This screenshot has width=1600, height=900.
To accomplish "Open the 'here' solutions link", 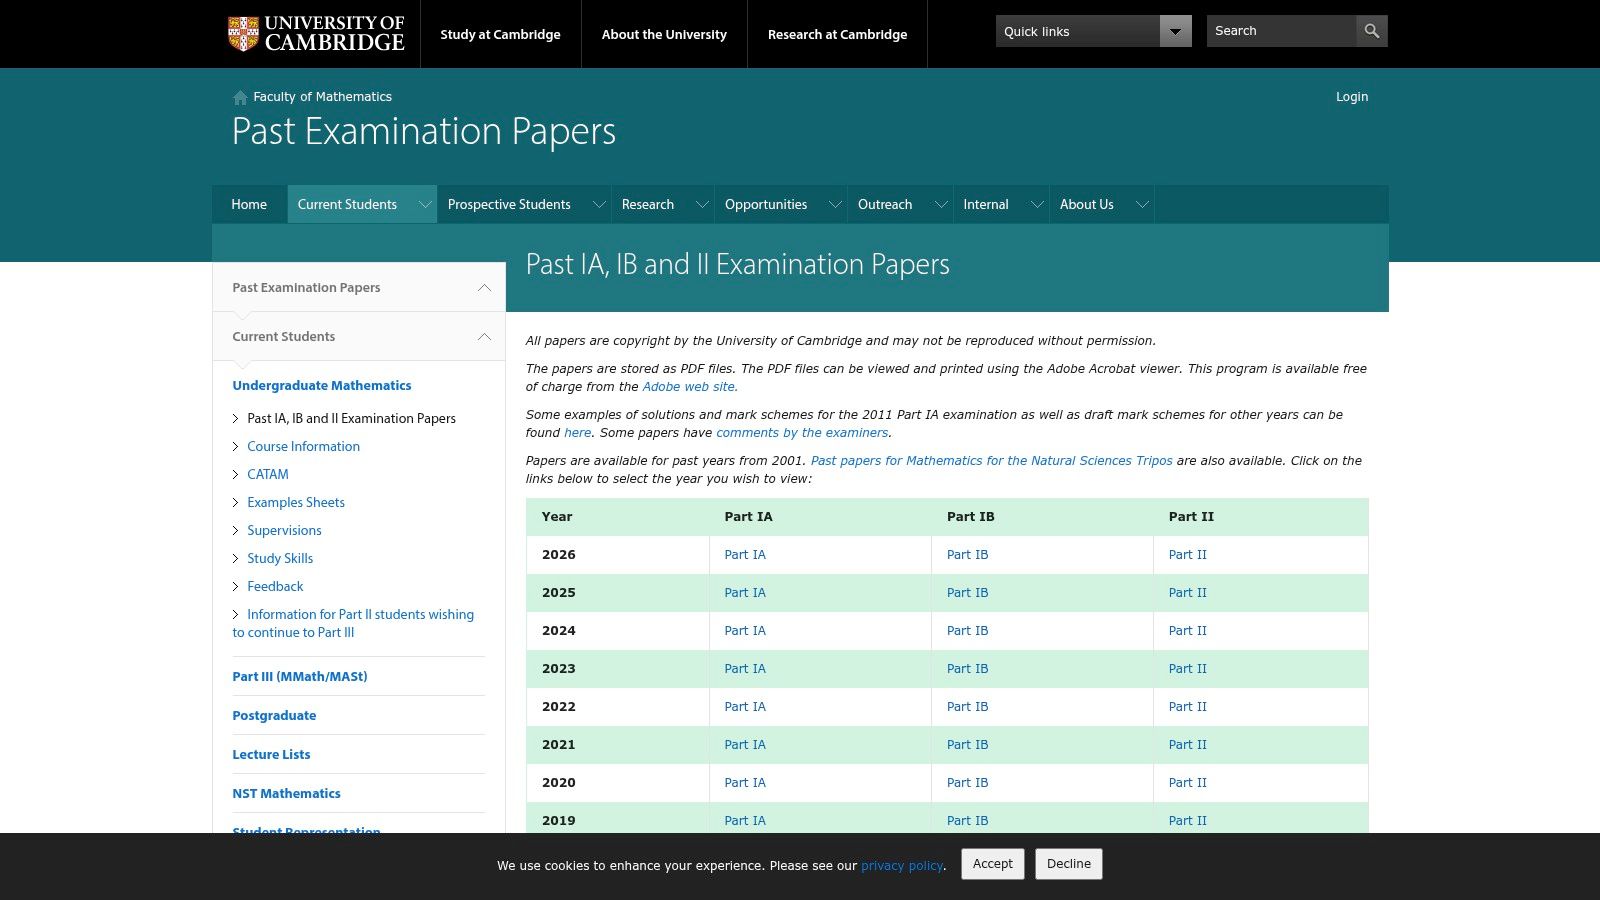I will click(578, 433).
